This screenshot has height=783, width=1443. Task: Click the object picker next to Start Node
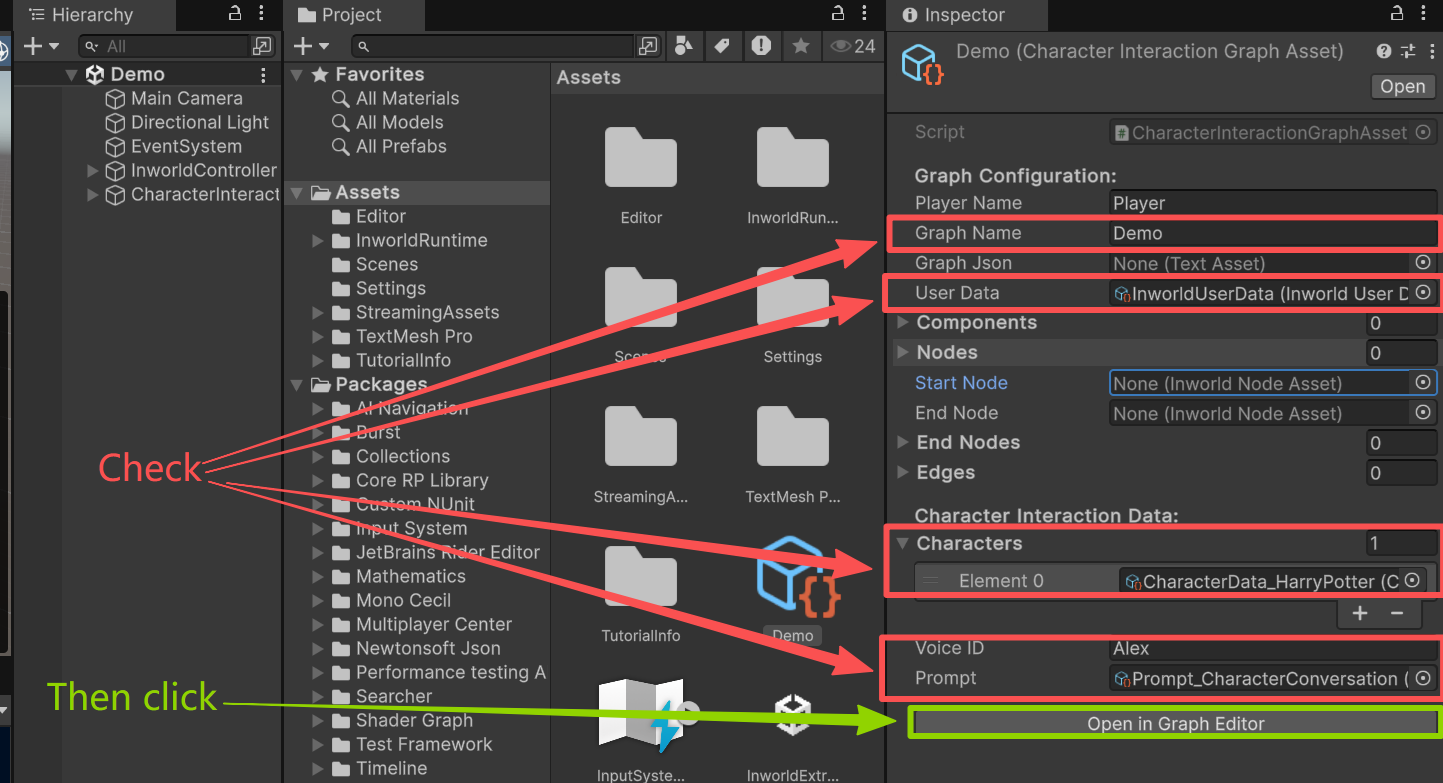tap(1424, 382)
